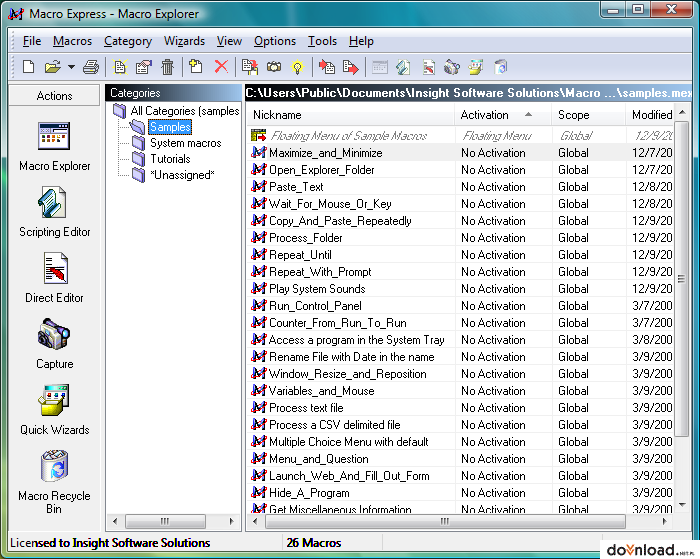700x559 pixels.
Task: Open Macro Recycle Bin in the Actions panel
Action: pyautogui.click(x=54, y=482)
